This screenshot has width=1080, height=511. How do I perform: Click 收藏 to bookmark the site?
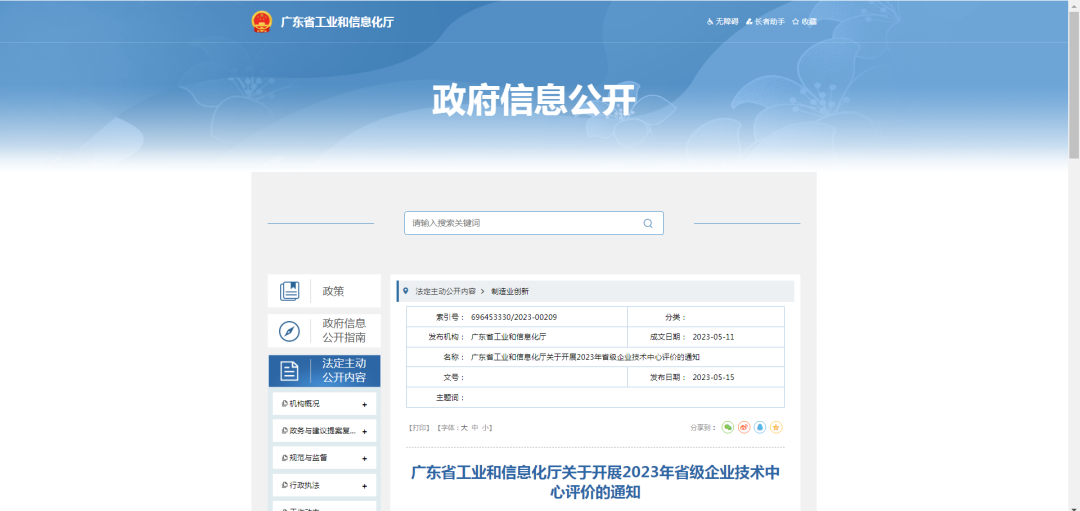pos(804,22)
